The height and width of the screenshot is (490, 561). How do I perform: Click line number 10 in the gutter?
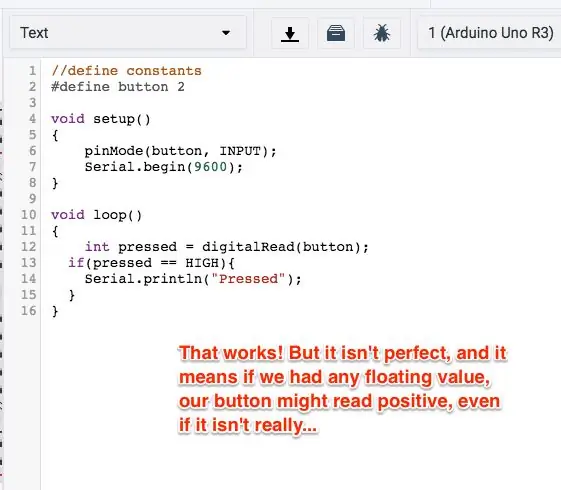tap(29, 215)
